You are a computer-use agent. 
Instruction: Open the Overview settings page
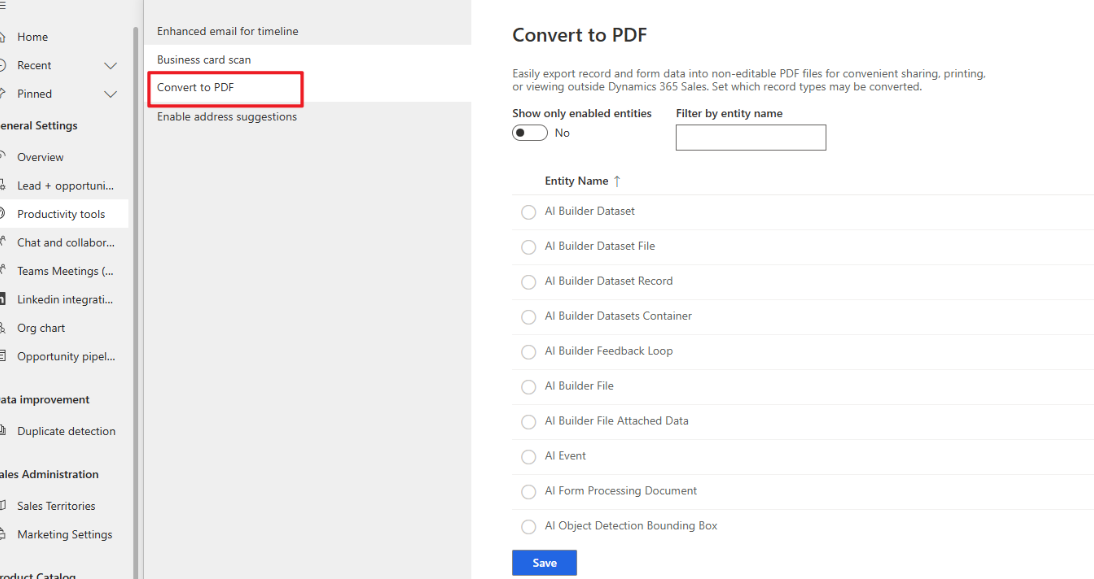point(40,158)
